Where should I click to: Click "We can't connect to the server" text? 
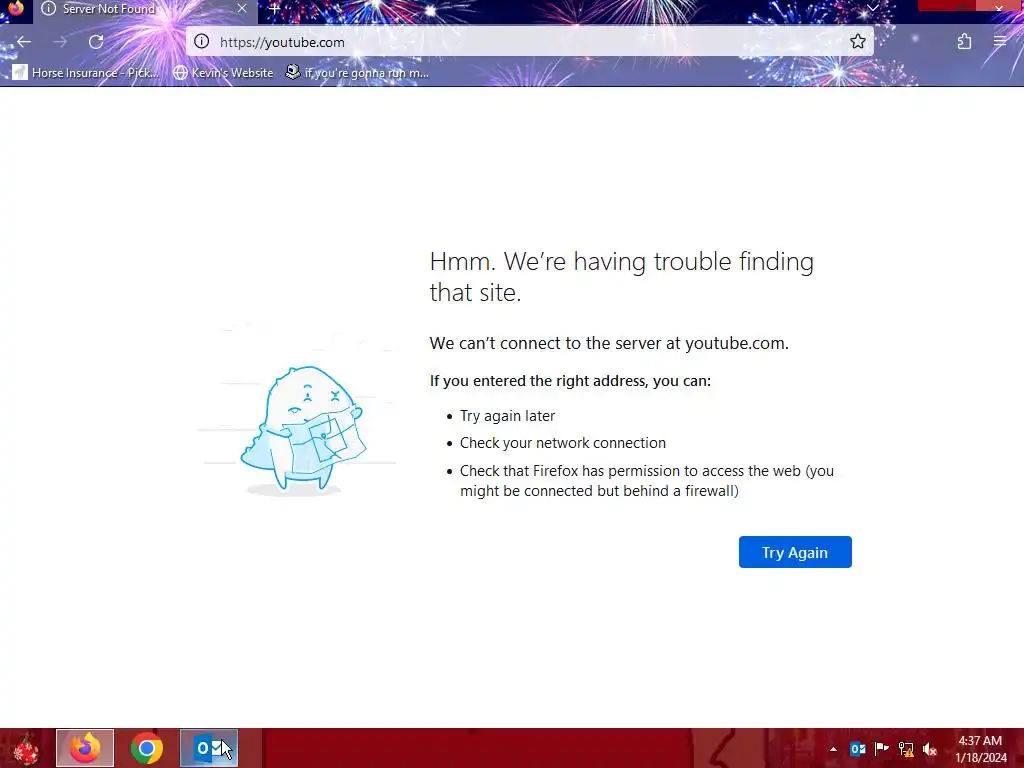pos(609,343)
